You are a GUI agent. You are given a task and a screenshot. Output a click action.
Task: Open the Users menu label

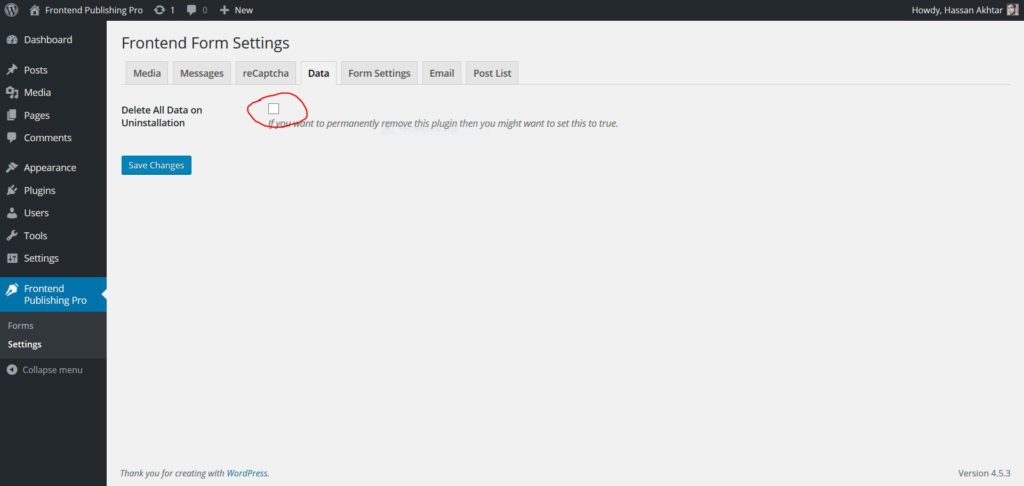pyautogui.click(x=37, y=213)
